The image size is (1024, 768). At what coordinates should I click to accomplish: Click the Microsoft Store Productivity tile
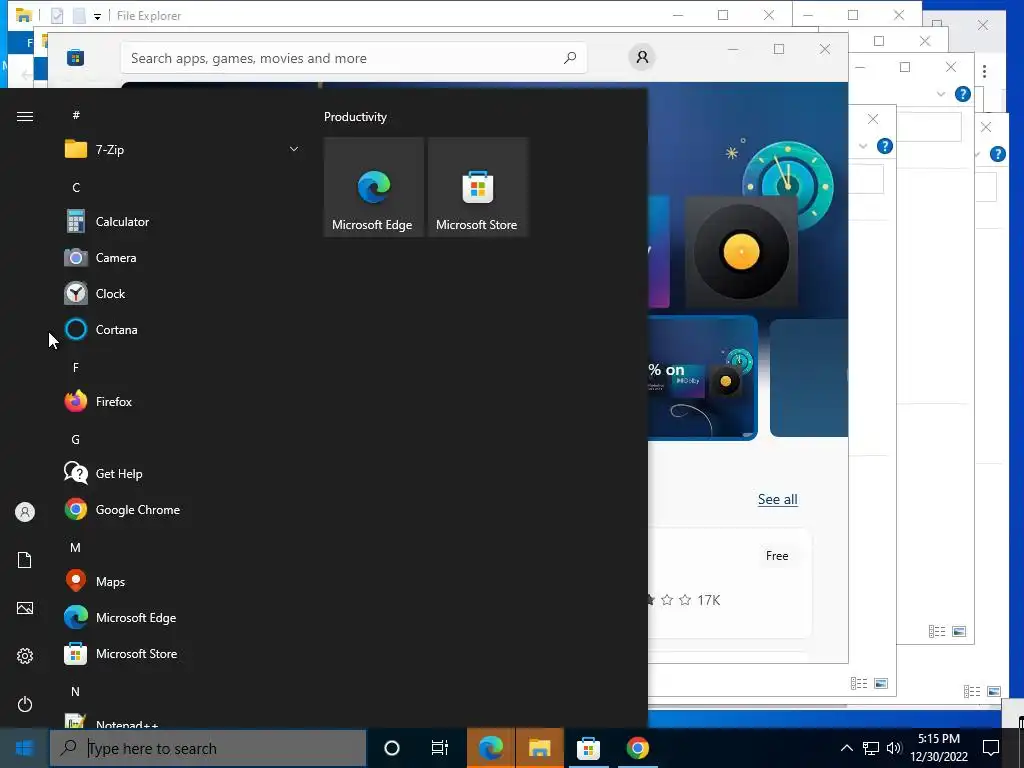(x=477, y=187)
